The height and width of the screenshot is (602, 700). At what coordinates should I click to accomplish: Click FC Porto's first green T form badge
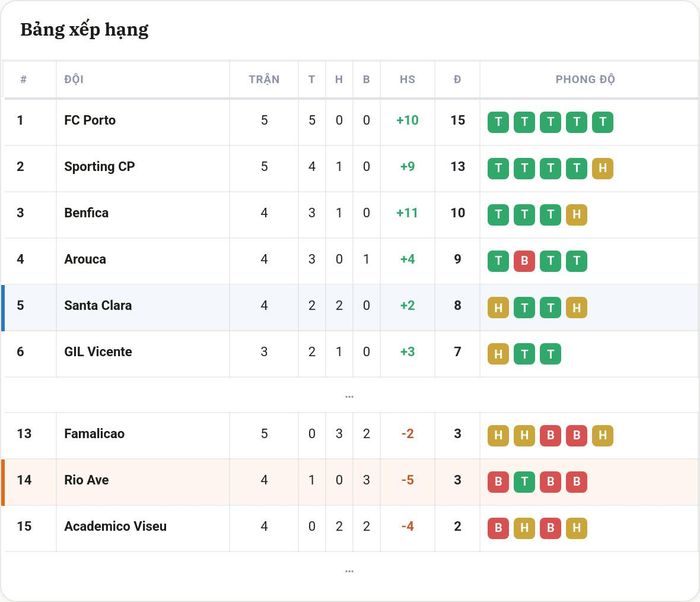[x=498, y=122]
